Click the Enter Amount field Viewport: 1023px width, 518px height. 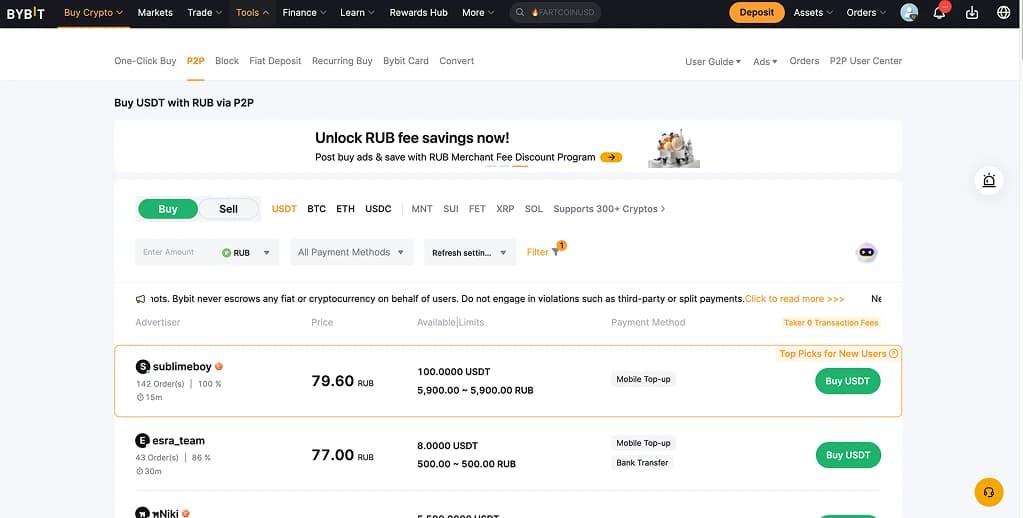coord(175,252)
